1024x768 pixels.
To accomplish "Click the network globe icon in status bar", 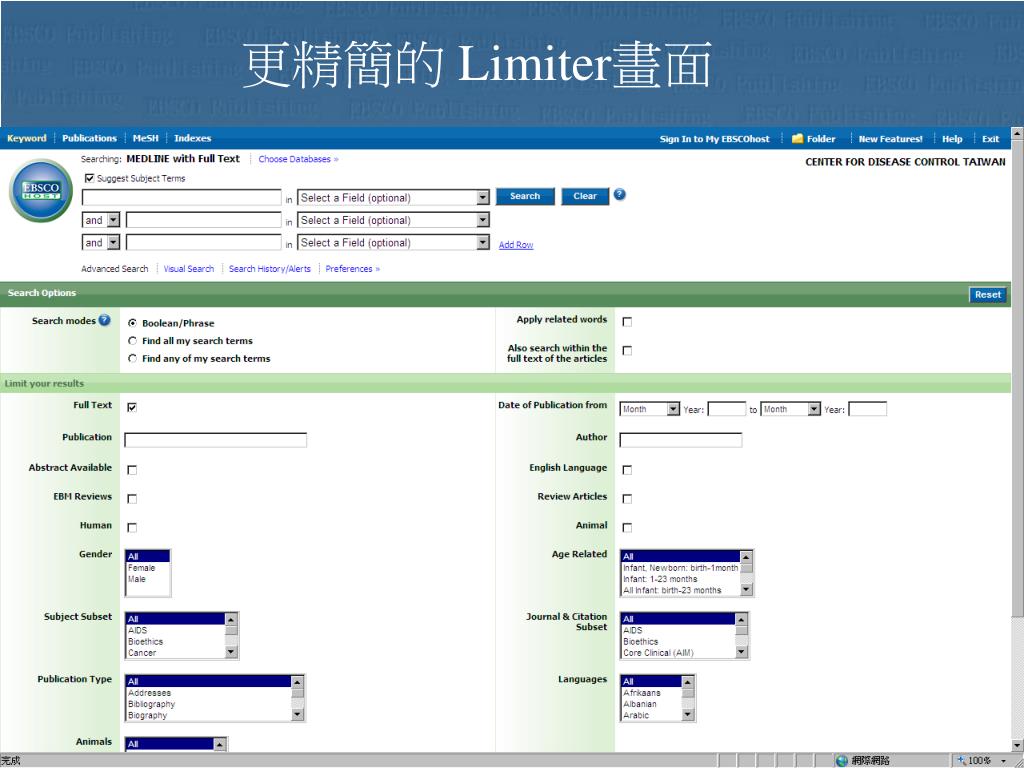I will pos(842,761).
